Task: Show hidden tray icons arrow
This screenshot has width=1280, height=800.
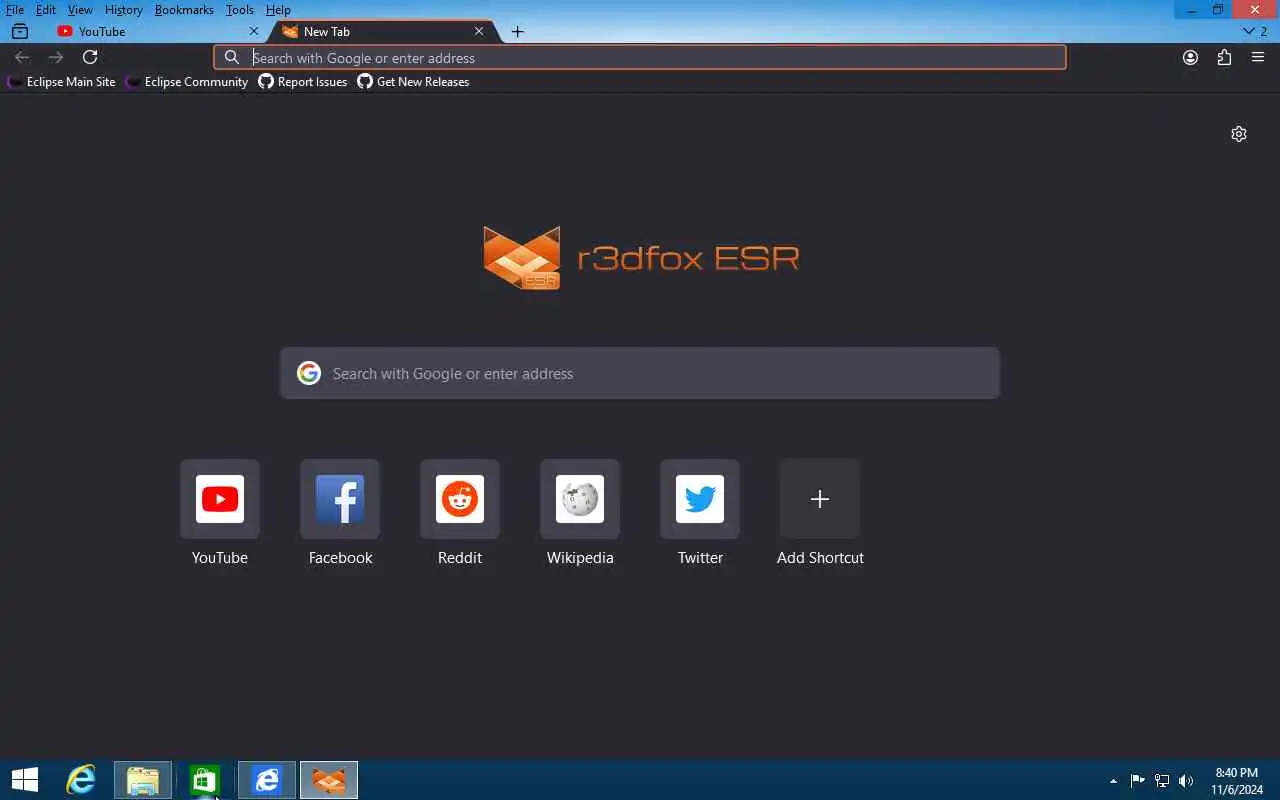Action: tap(1113, 781)
